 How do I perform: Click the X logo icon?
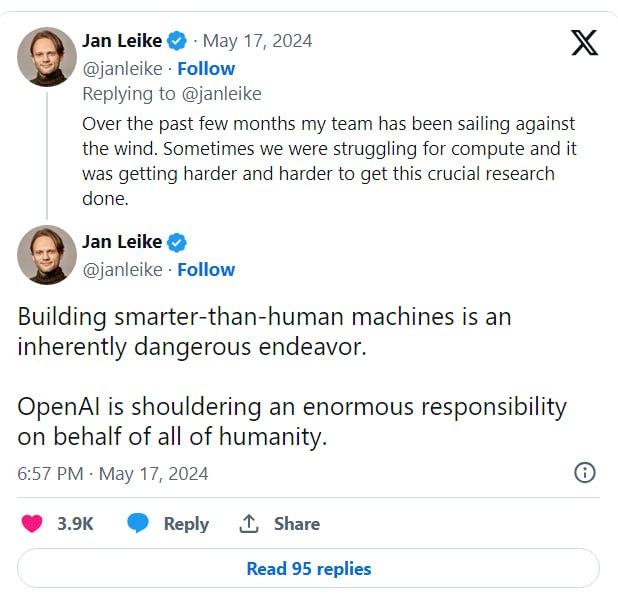click(584, 42)
